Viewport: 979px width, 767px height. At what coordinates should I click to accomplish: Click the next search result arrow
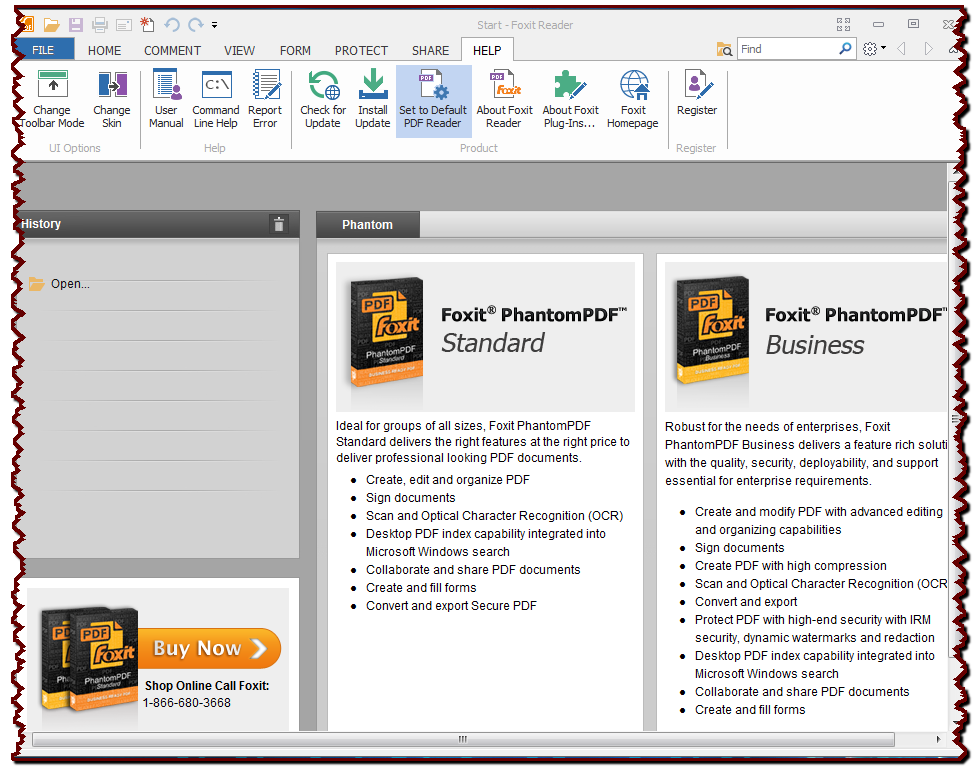[x=928, y=49]
